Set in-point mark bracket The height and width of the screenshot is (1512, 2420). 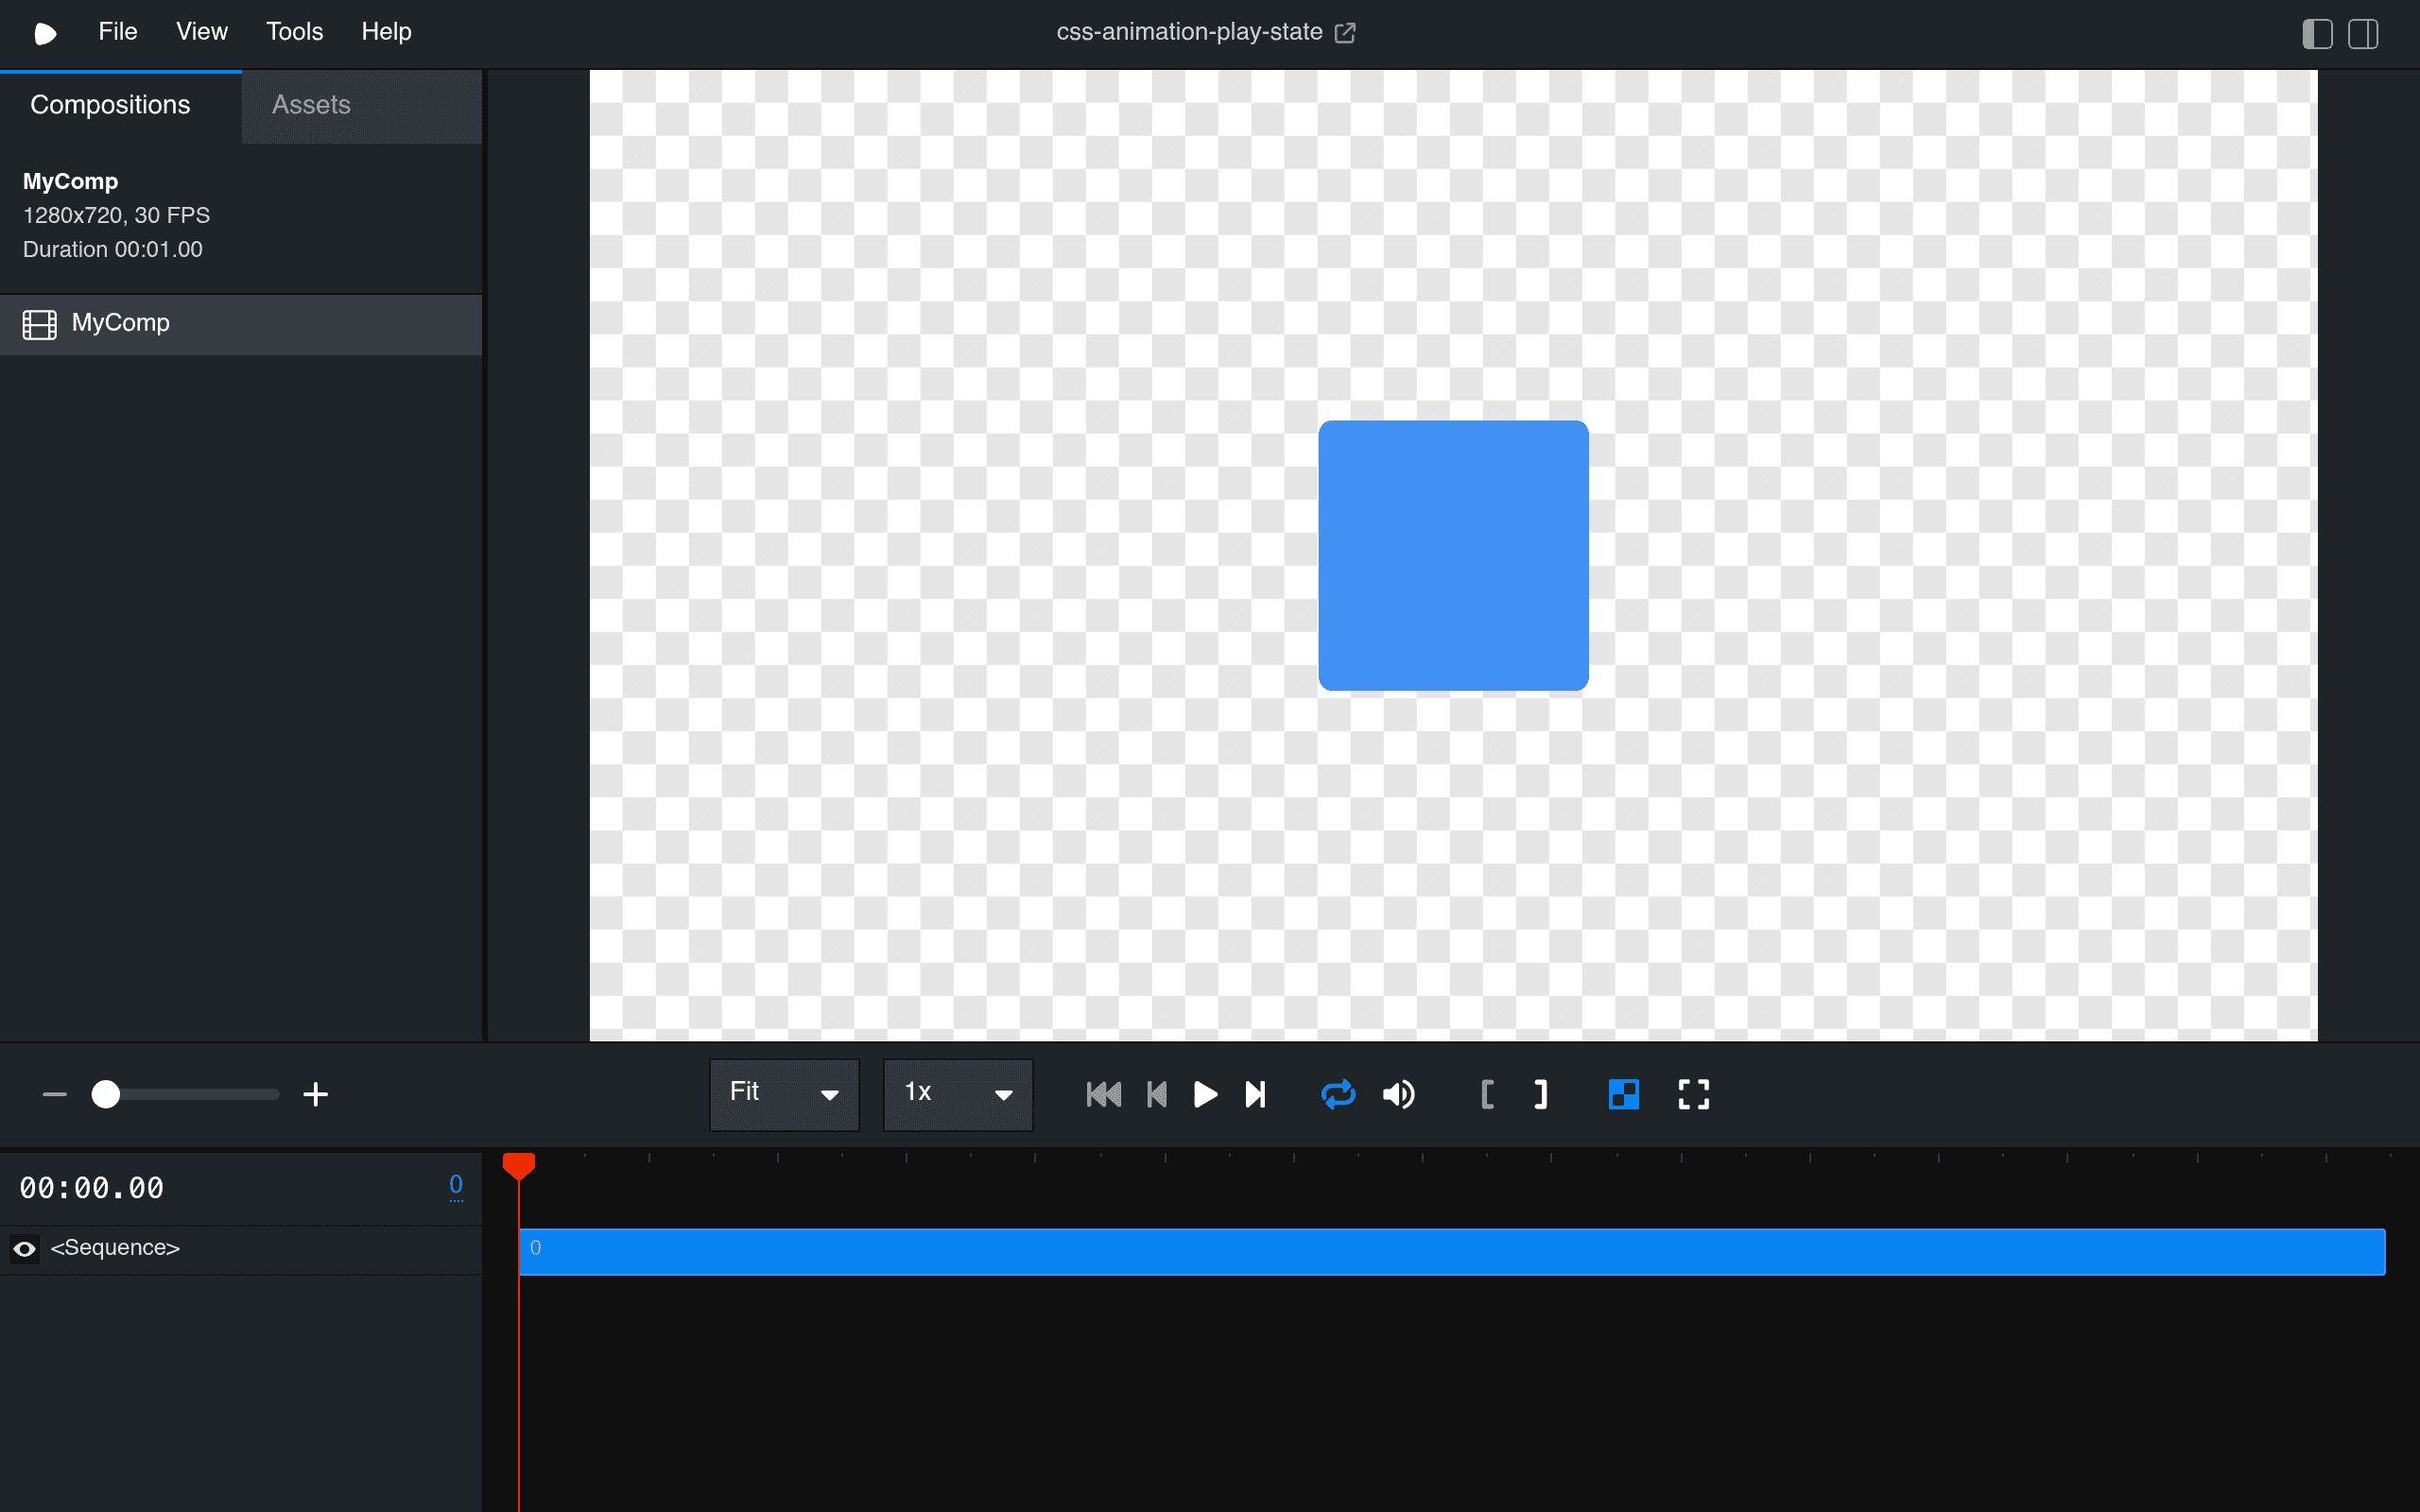pos(1487,1094)
